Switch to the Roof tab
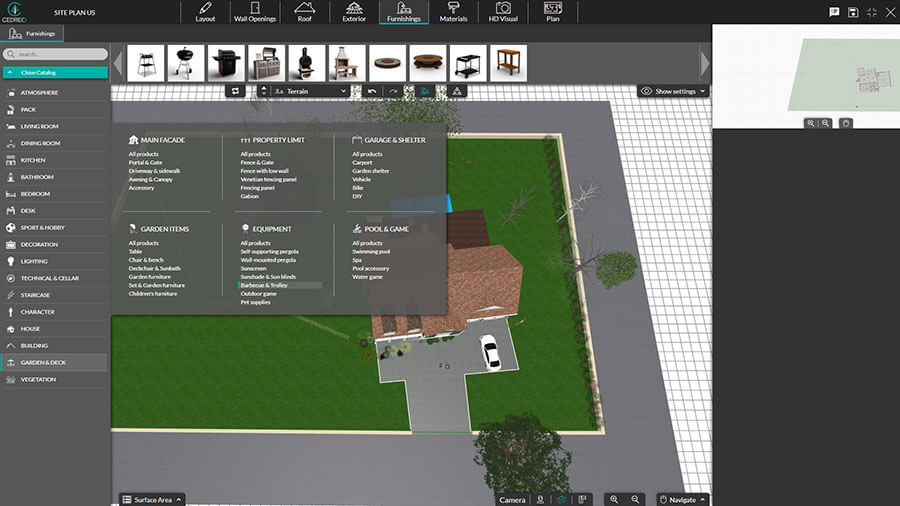 (x=303, y=12)
